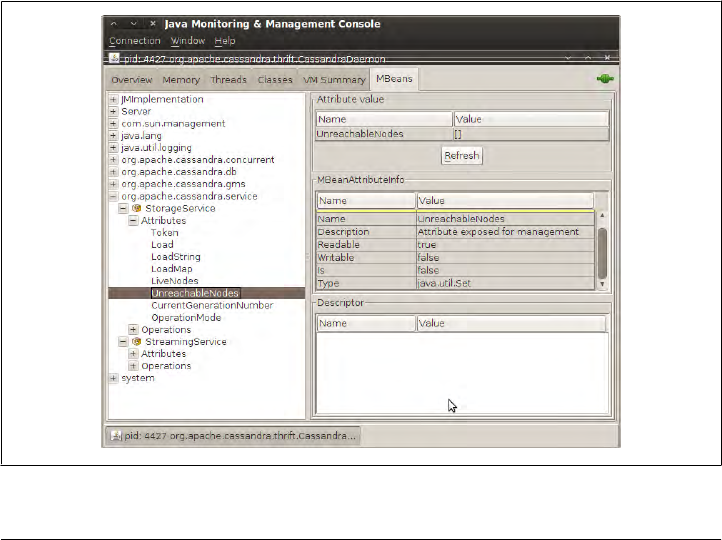Open the Window menu
Screen dimensions: 722x540
[x=188, y=41]
